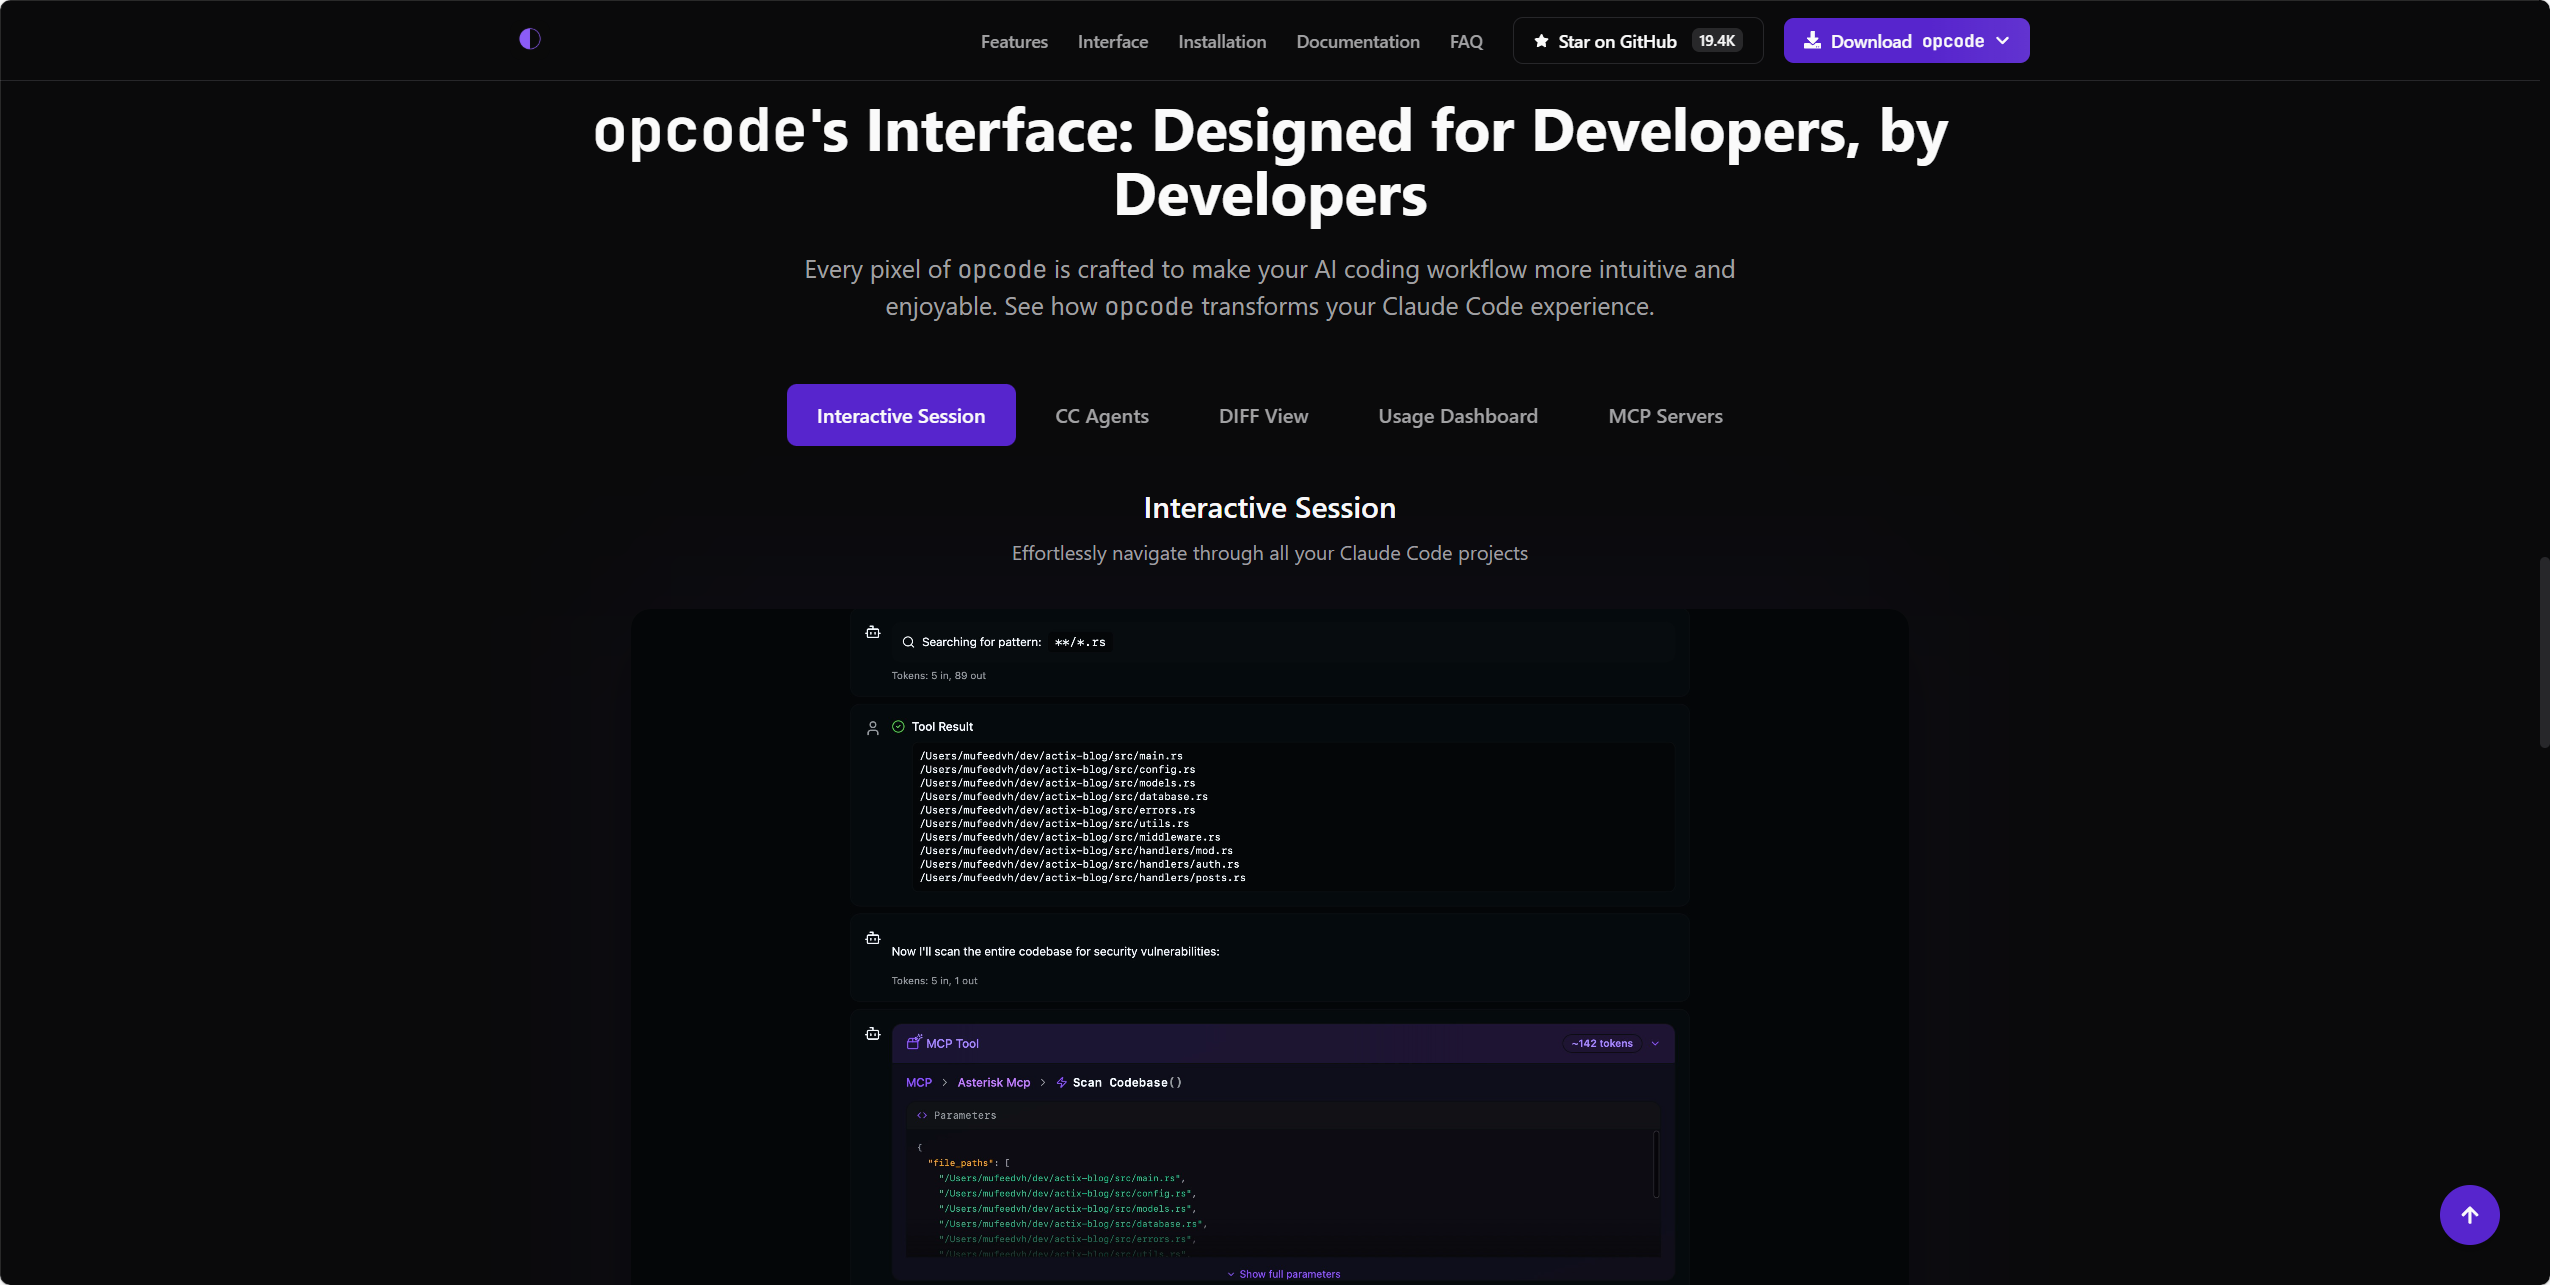Click the Star on GitHub button
This screenshot has height=1285, width=2550.
pyautogui.click(x=1637, y=41)
